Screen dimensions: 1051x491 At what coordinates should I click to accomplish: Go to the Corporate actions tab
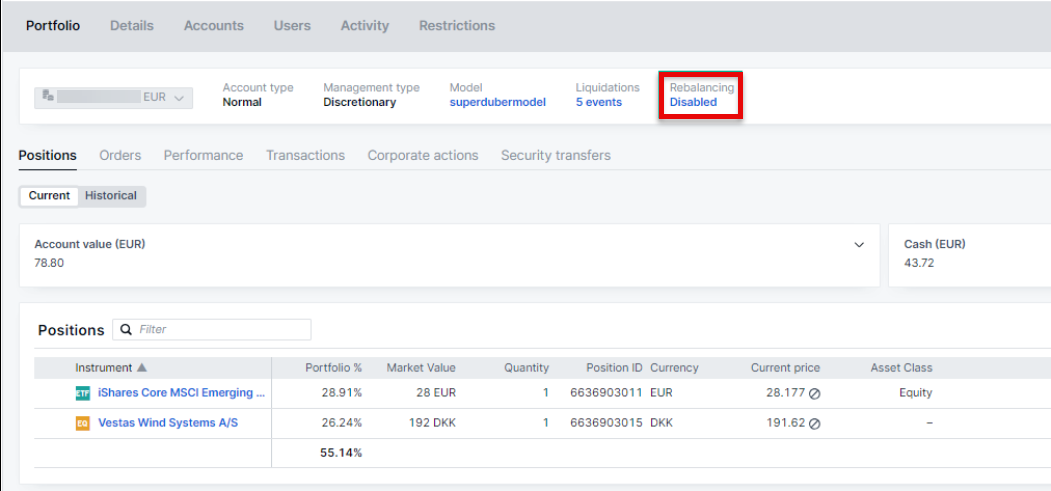(422, 155)
